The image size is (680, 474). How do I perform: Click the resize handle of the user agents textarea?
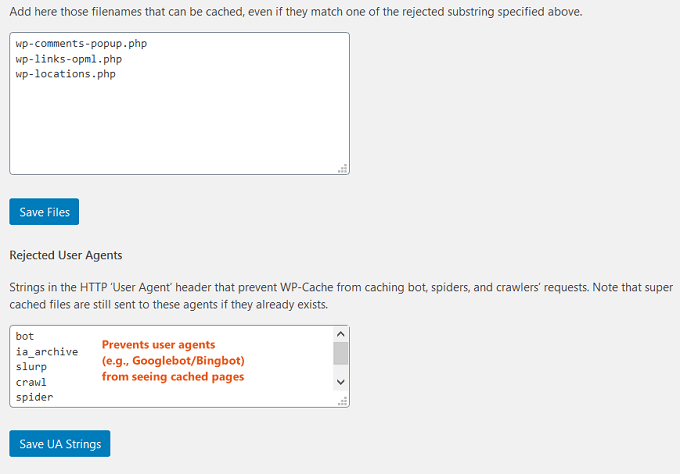point(343,401)
